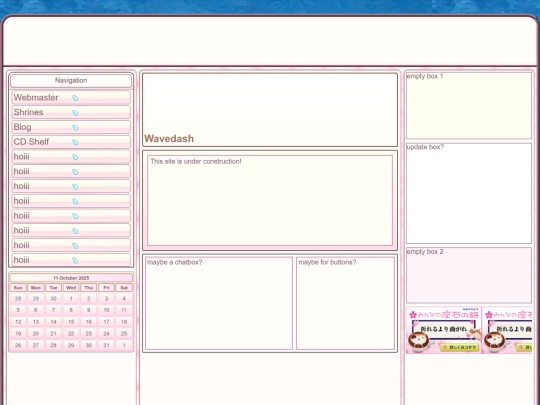This screenshot has width=540, height=405.
Task: Select date 25 in the calendar
Action: pos(124,333)
